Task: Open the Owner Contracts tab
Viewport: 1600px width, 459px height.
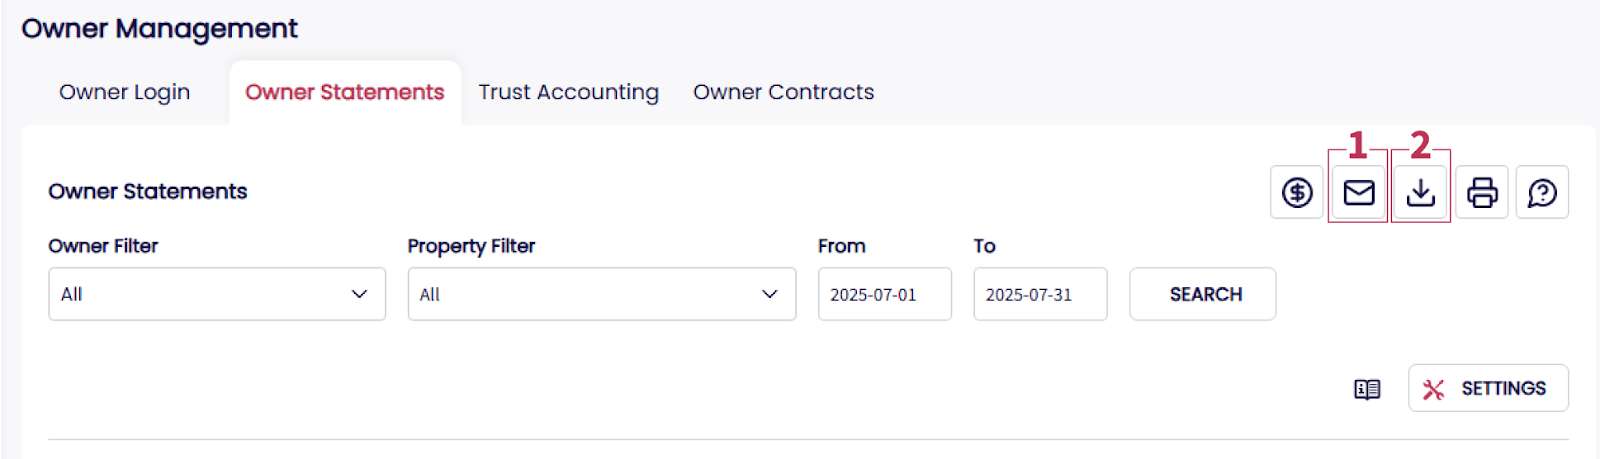Action: pos(783,92)
